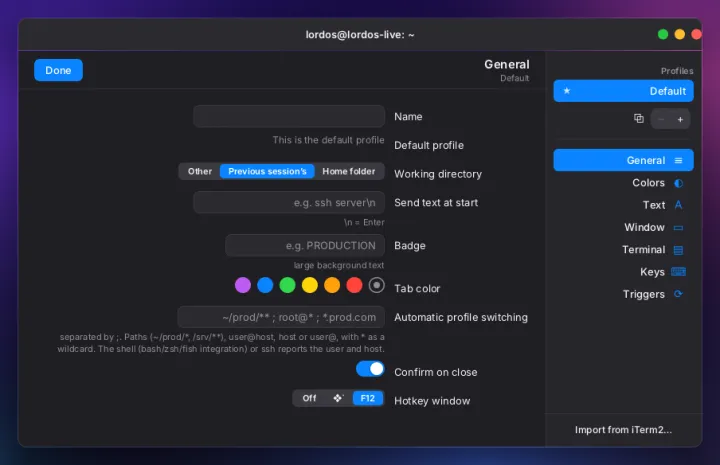Choose the red tab color

[x=354, y=285]
